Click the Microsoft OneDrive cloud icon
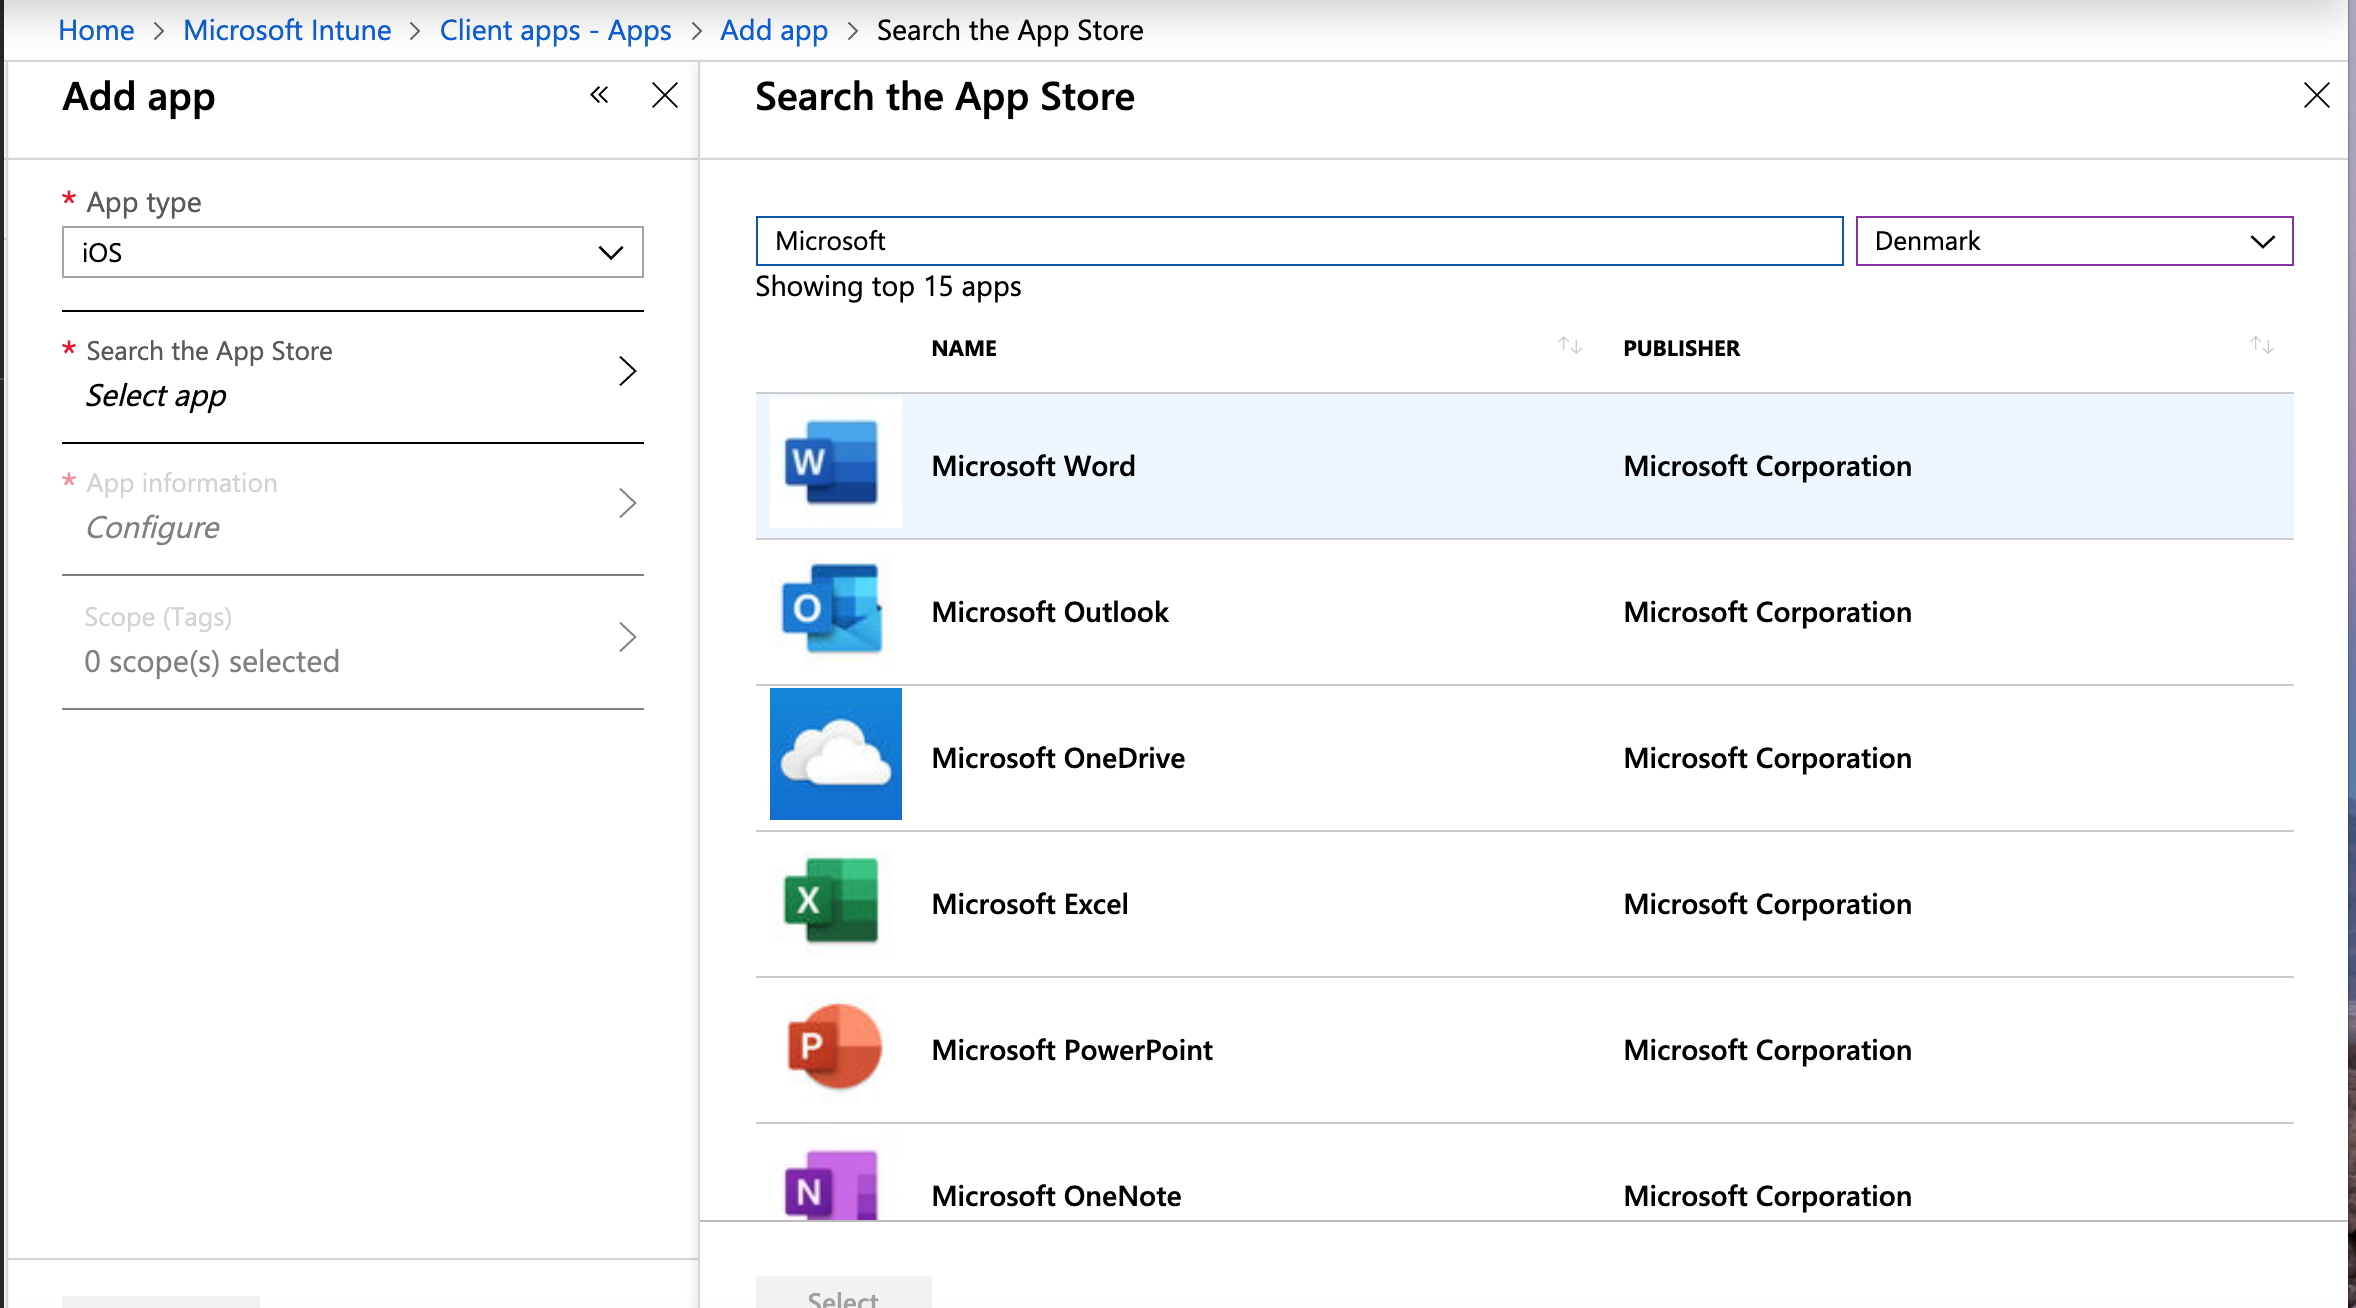 tap(835, 754)
